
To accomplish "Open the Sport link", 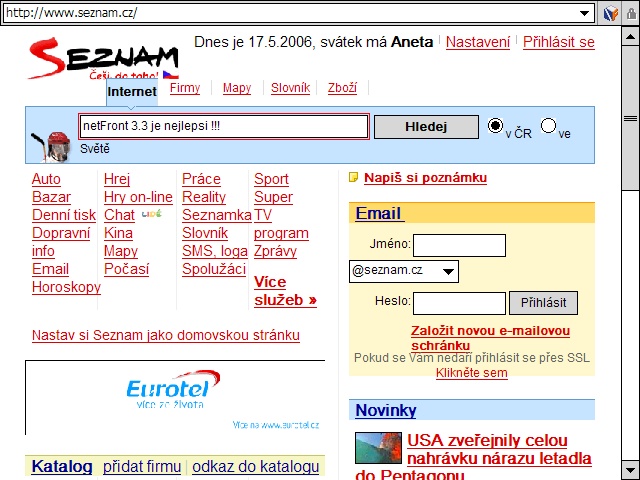I will pos(271,179).
